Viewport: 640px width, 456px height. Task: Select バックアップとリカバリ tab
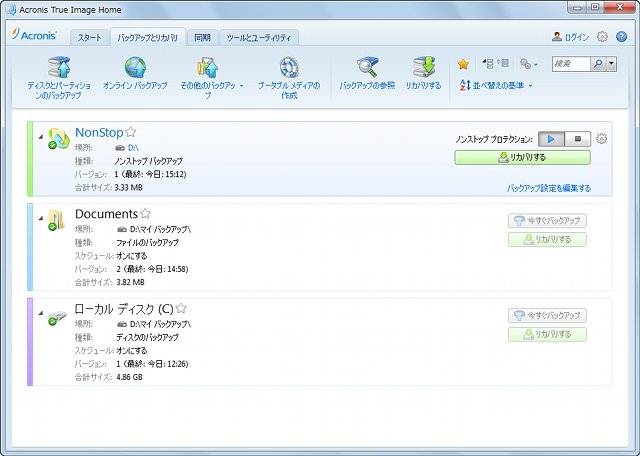pos(148,38)
